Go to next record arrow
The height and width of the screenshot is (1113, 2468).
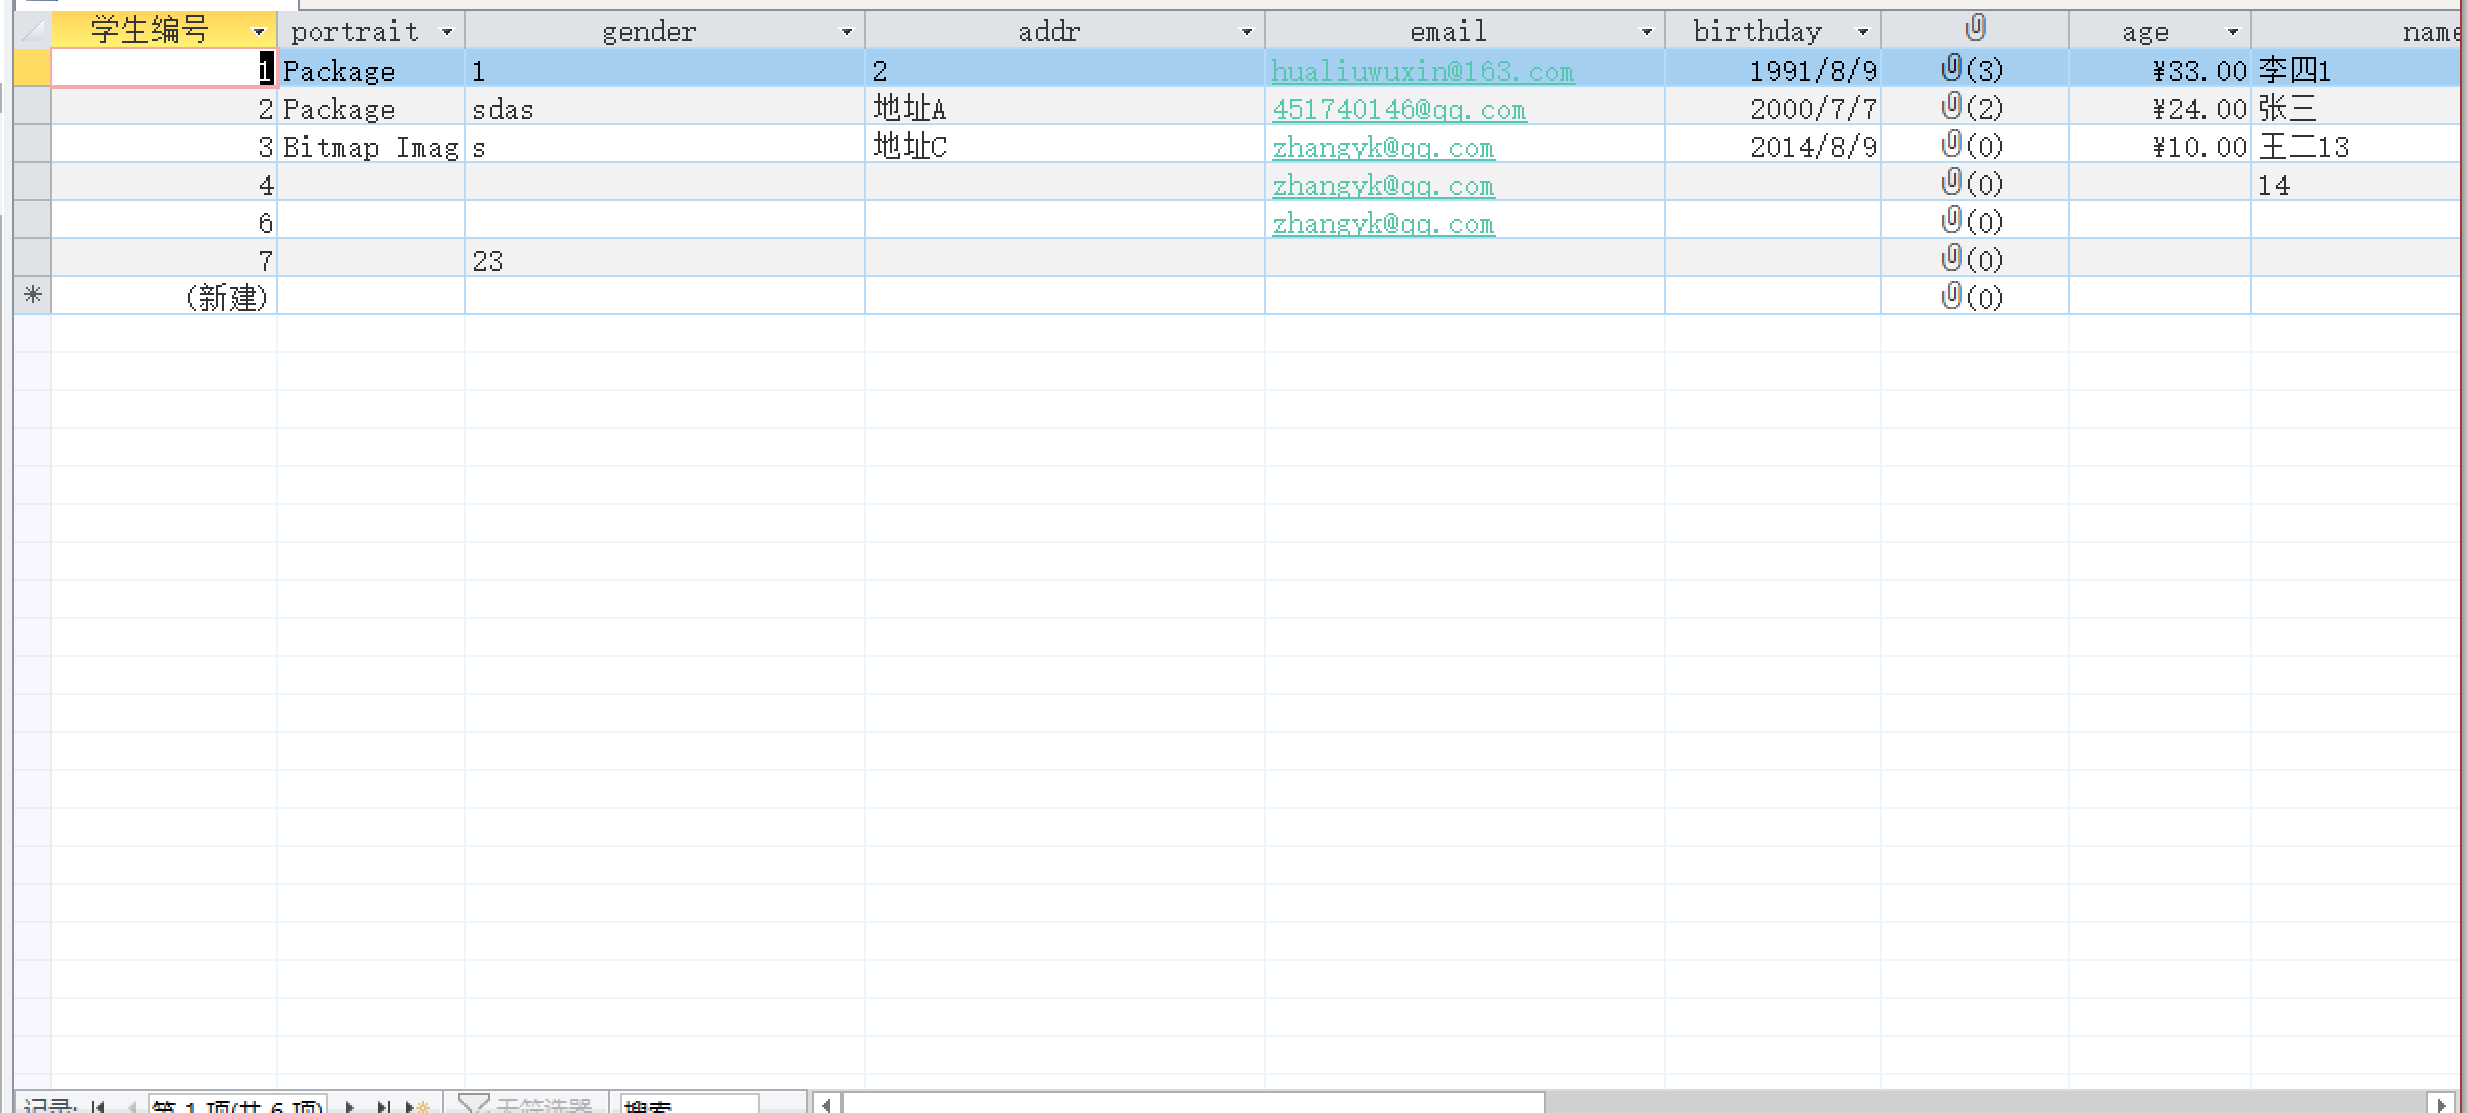tap(350, 1106)
